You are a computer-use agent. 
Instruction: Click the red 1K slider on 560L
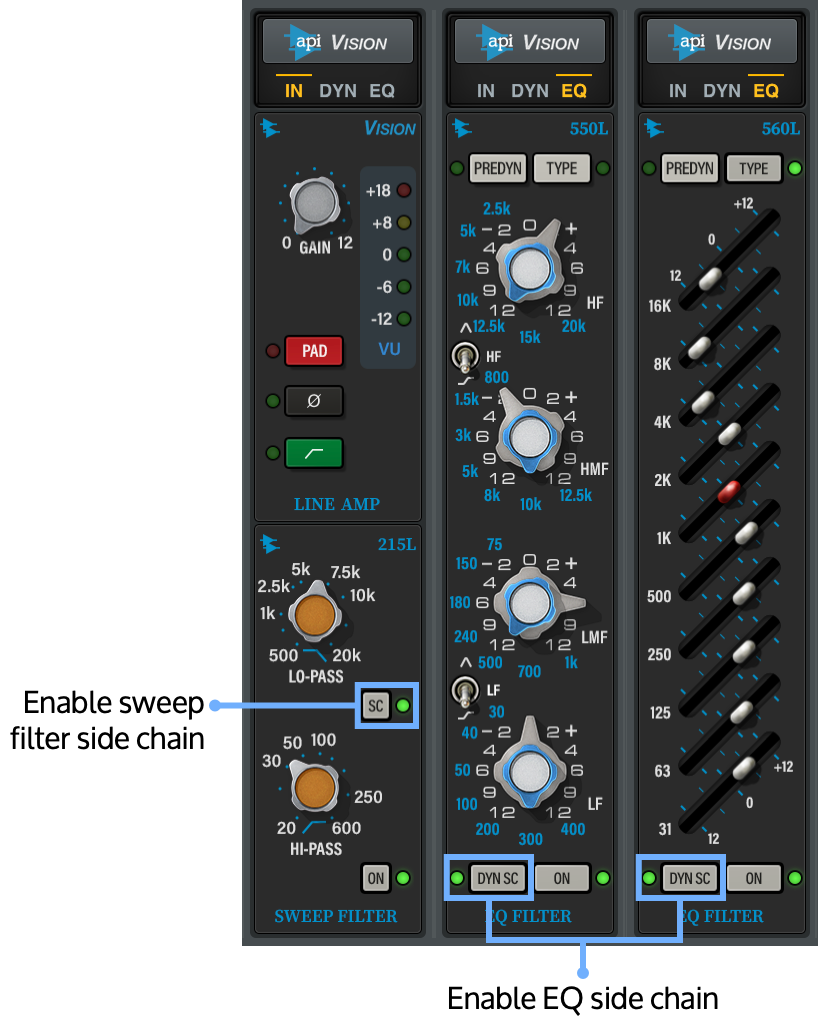click(x=729, y=490)
